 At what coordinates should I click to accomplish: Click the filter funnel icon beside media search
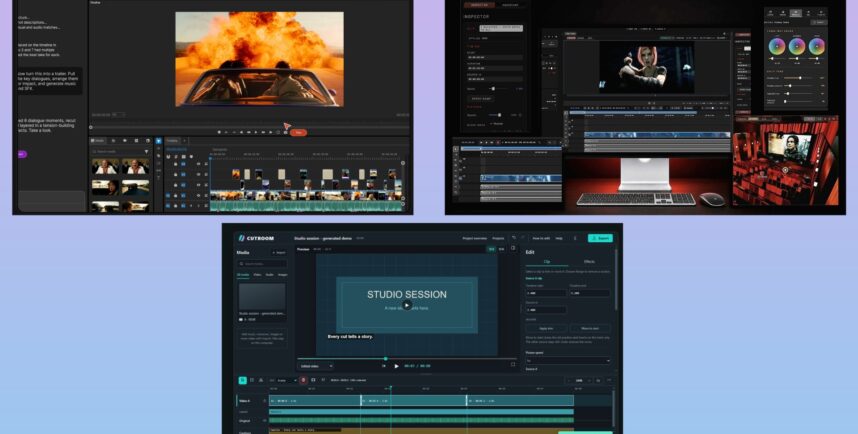[146, 152]
